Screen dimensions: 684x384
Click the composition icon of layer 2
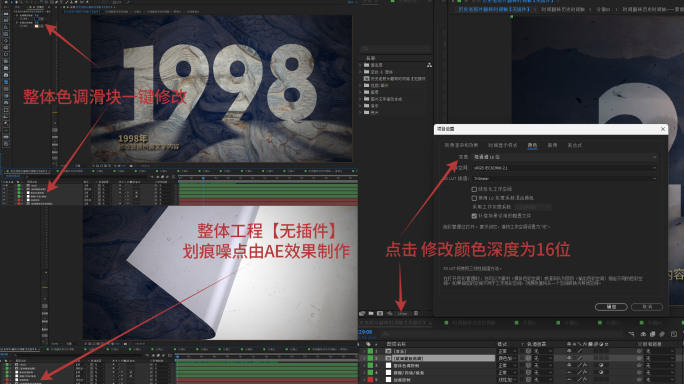pos(388,358)
